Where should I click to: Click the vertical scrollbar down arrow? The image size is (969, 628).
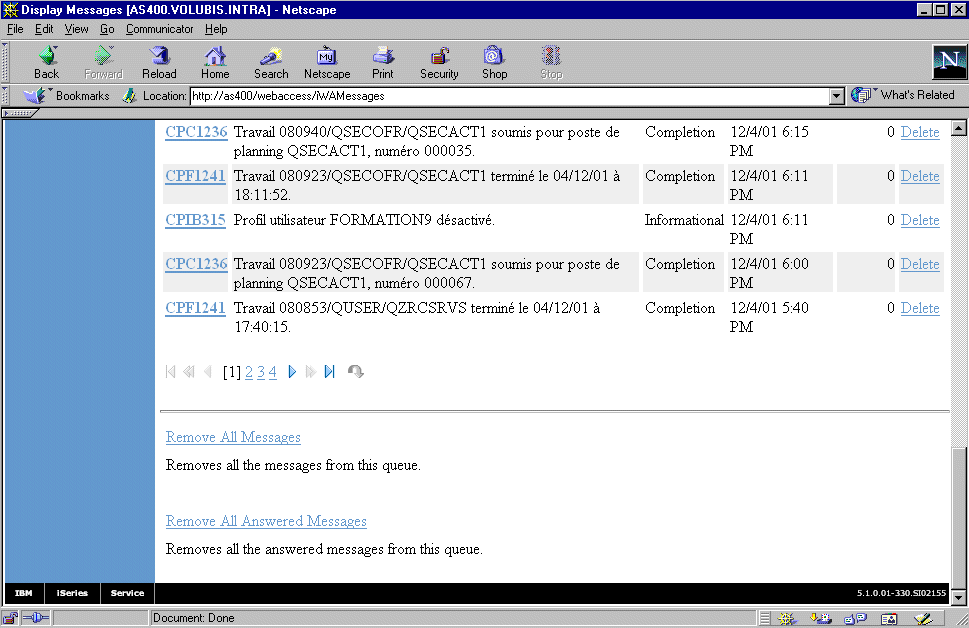(958, 597)
